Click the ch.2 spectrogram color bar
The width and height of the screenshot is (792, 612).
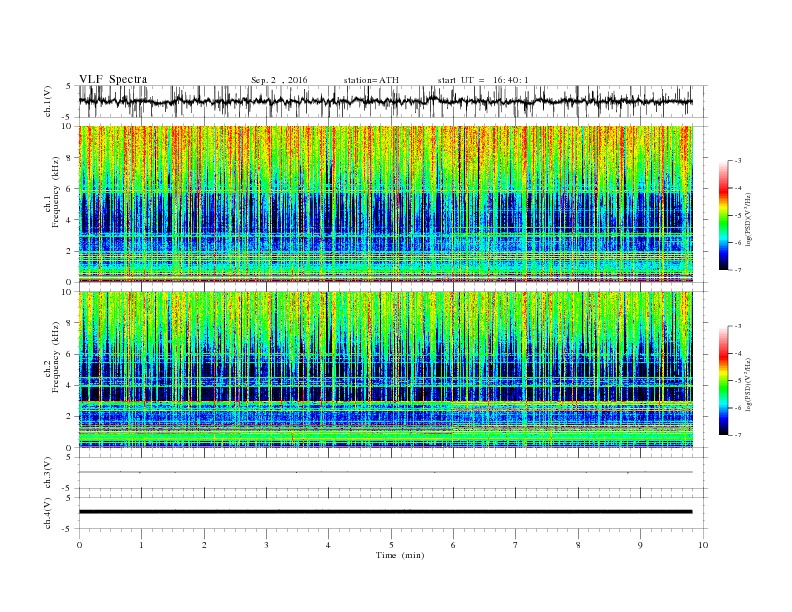723,381
